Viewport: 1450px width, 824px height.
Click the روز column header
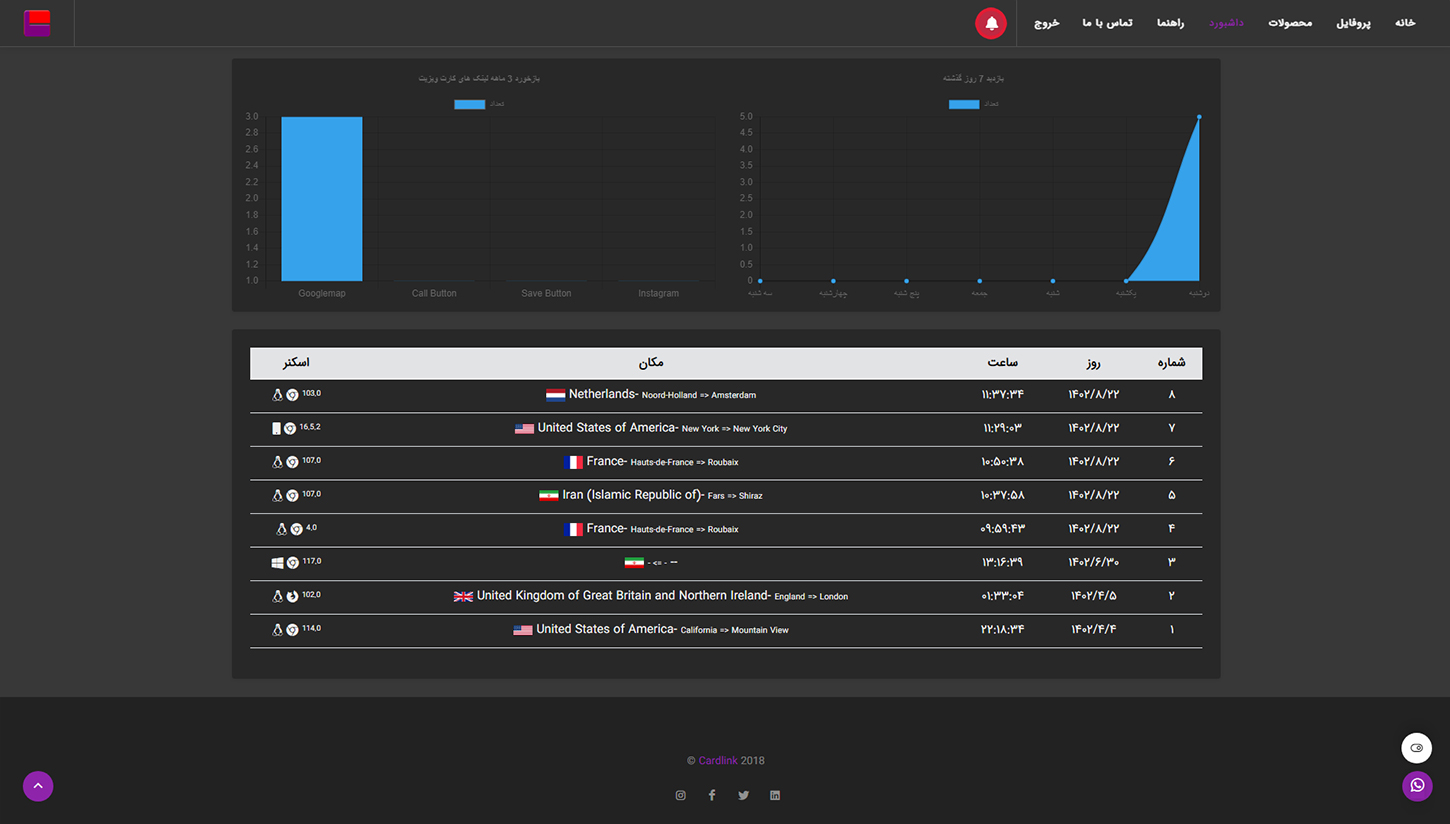click(x=1093, y=363)
